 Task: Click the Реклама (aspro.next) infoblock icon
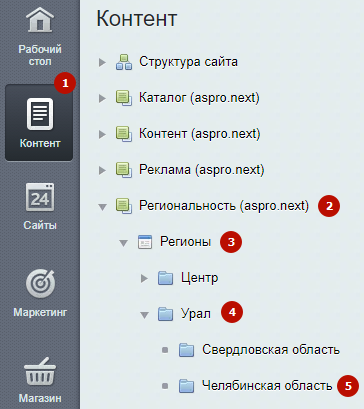(123, 170)
